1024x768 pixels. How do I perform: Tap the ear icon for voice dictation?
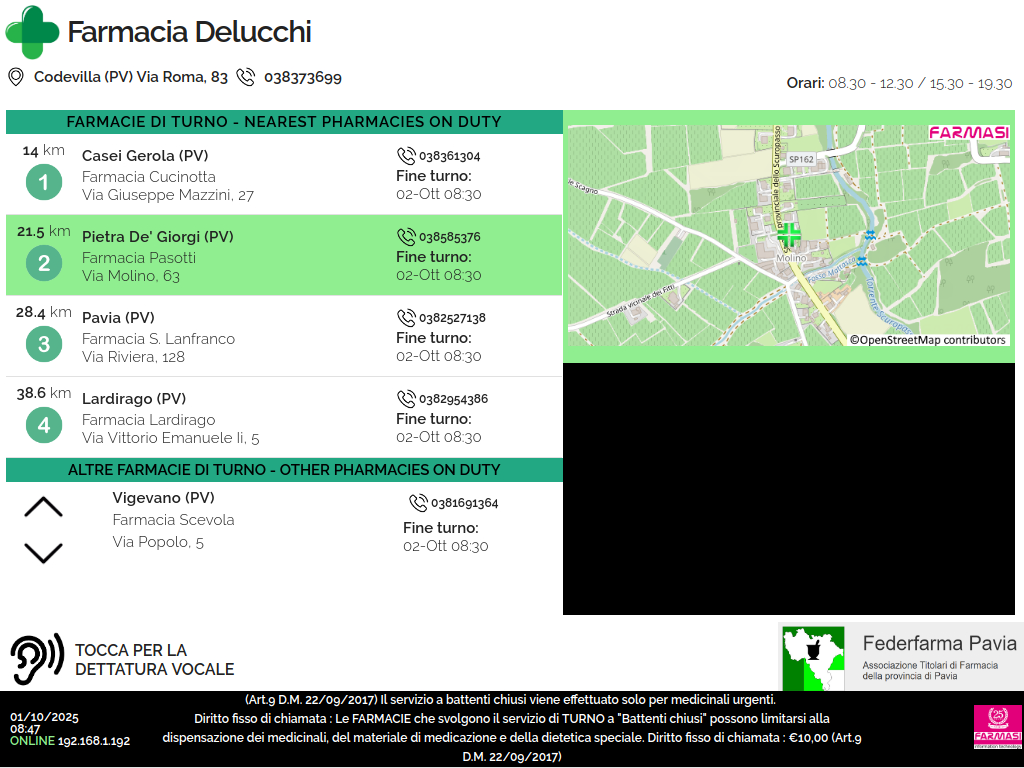(37, 659)
